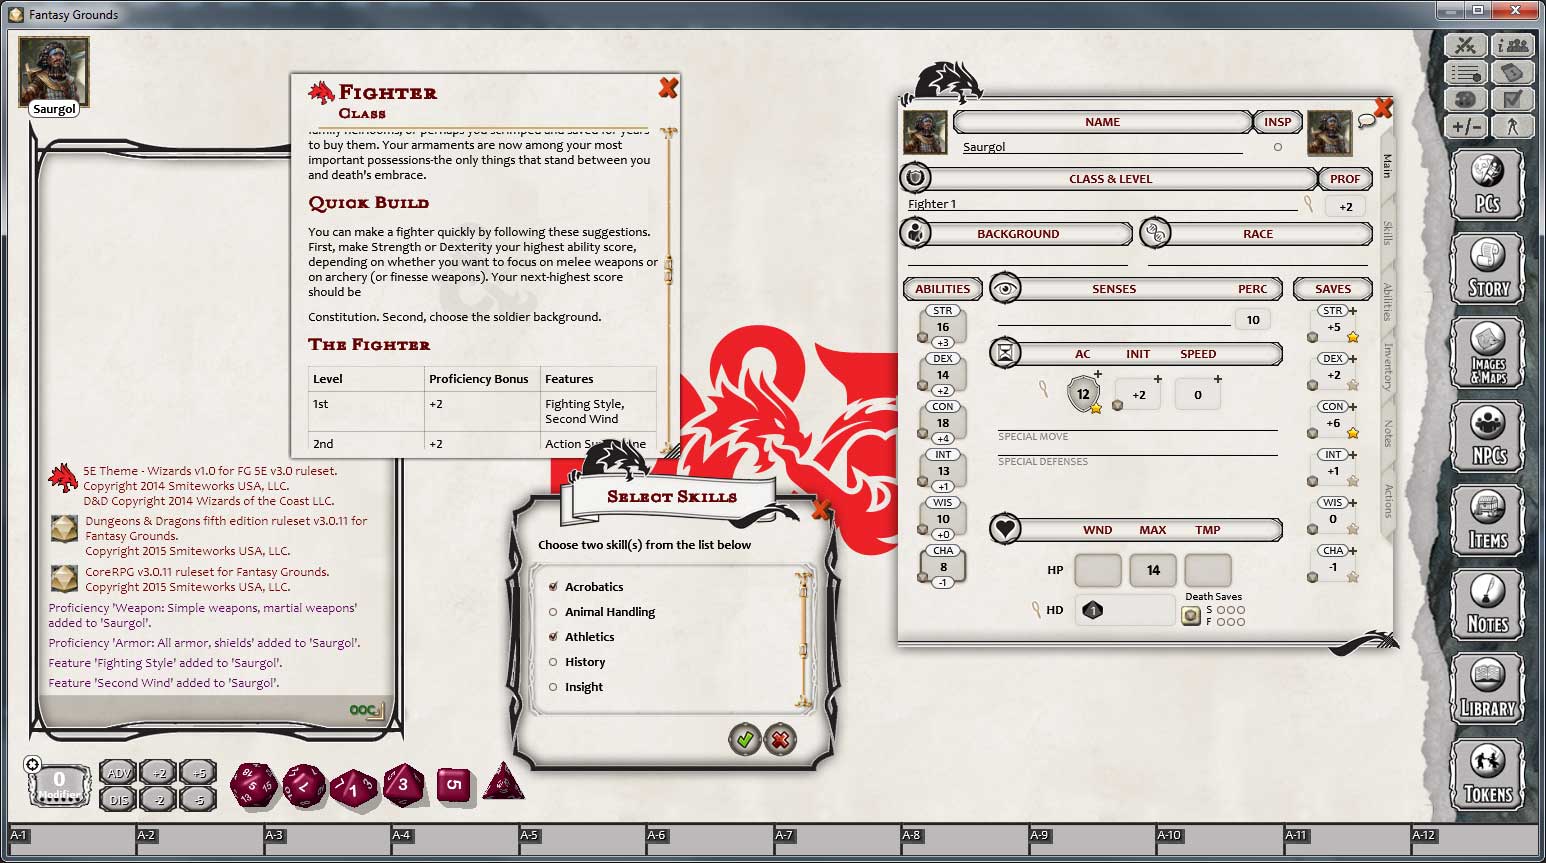Open the Party Sheet
The image size is (1546, 863).
(x=1512, y=44)
